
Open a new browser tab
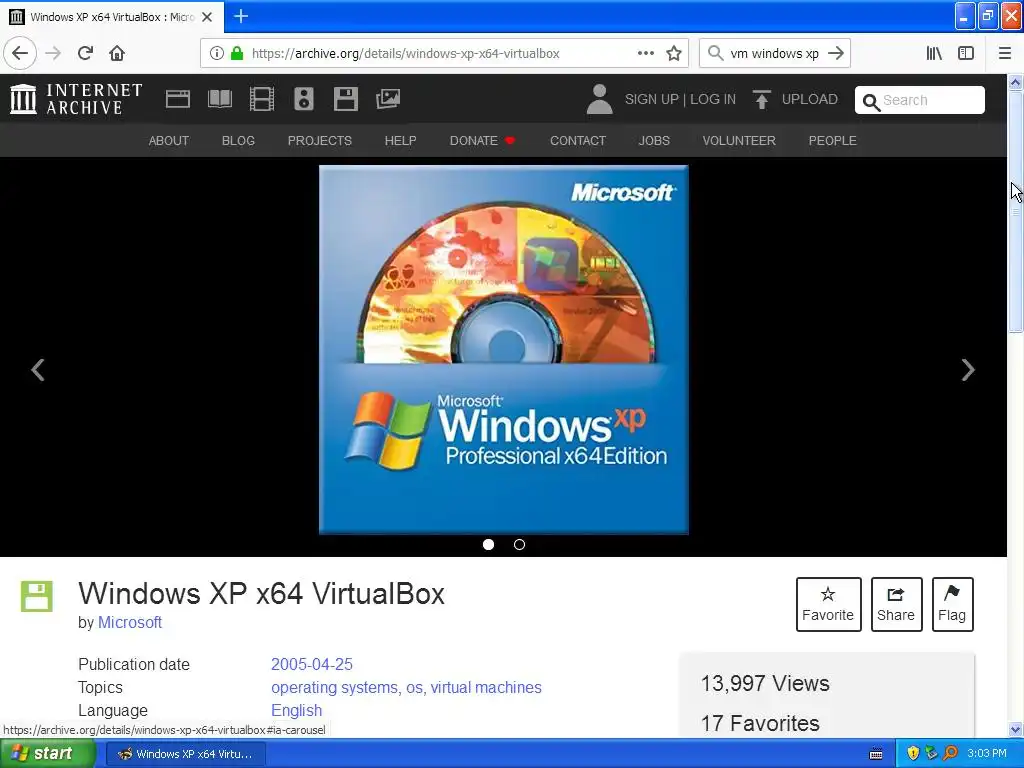click(x=241, y=16)
